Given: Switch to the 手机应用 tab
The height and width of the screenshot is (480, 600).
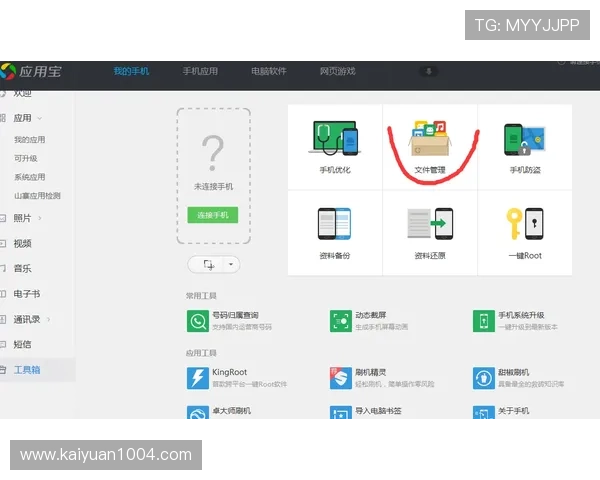Looking at the screenshot, I should tap(200, 72).
